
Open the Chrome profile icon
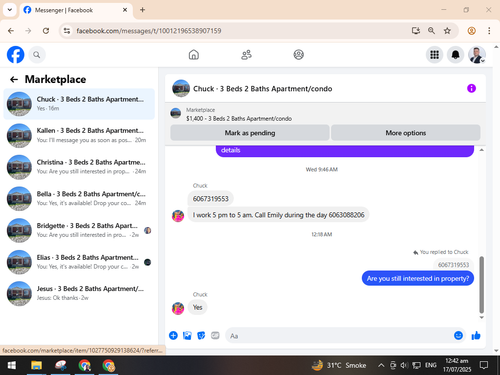471,31
